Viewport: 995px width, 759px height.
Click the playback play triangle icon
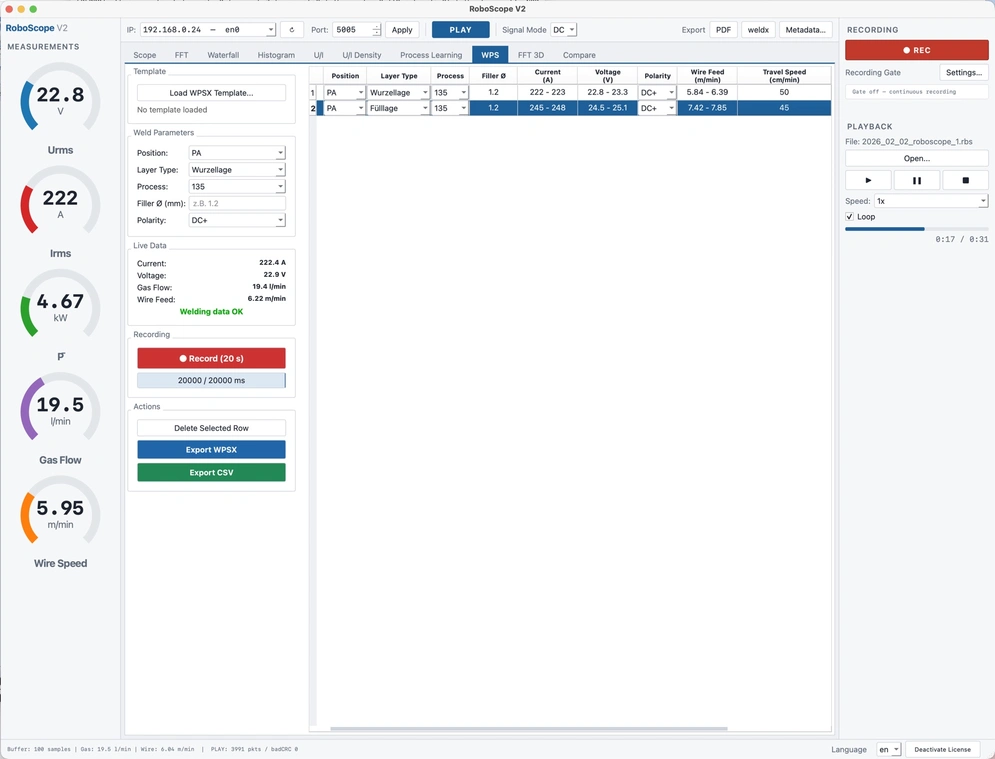point(868,180)
